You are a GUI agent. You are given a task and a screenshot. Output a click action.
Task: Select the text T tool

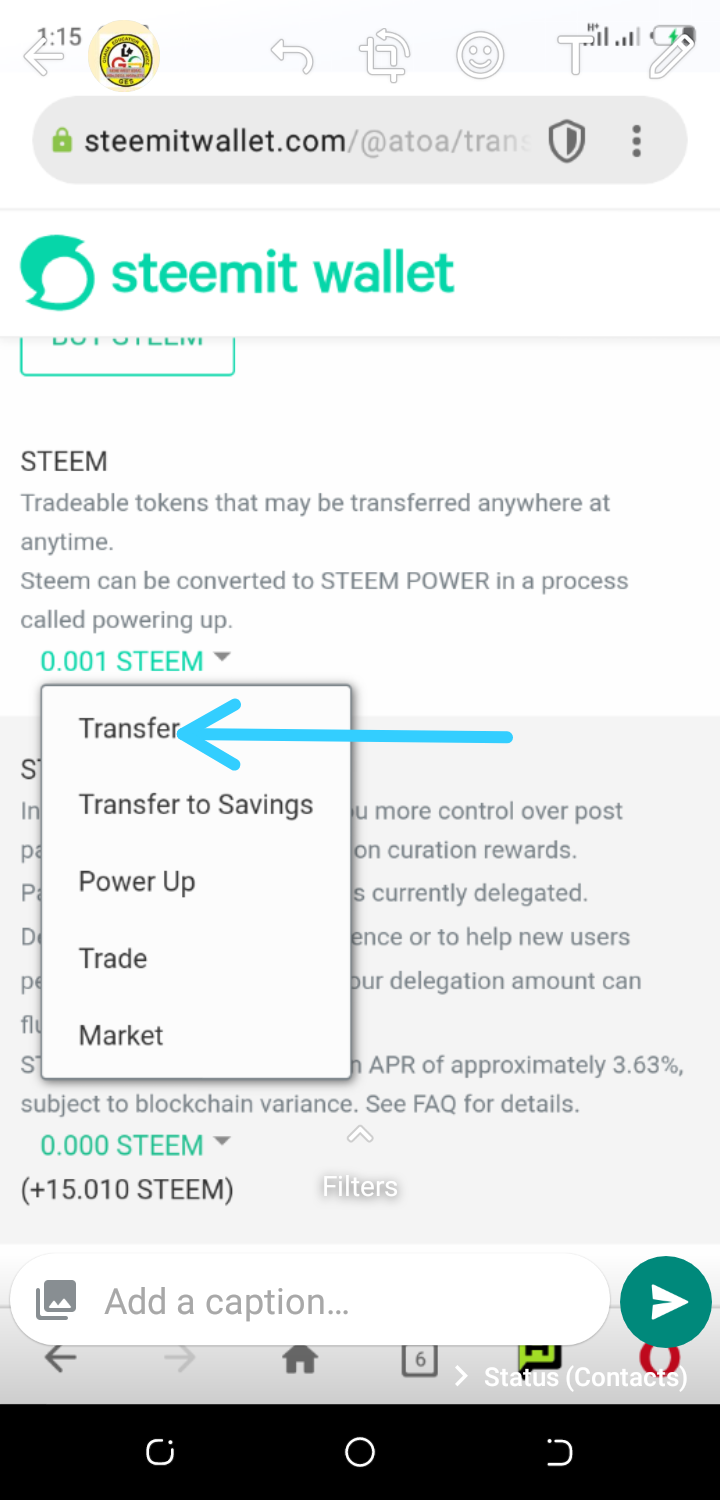(x=574, y=56)
